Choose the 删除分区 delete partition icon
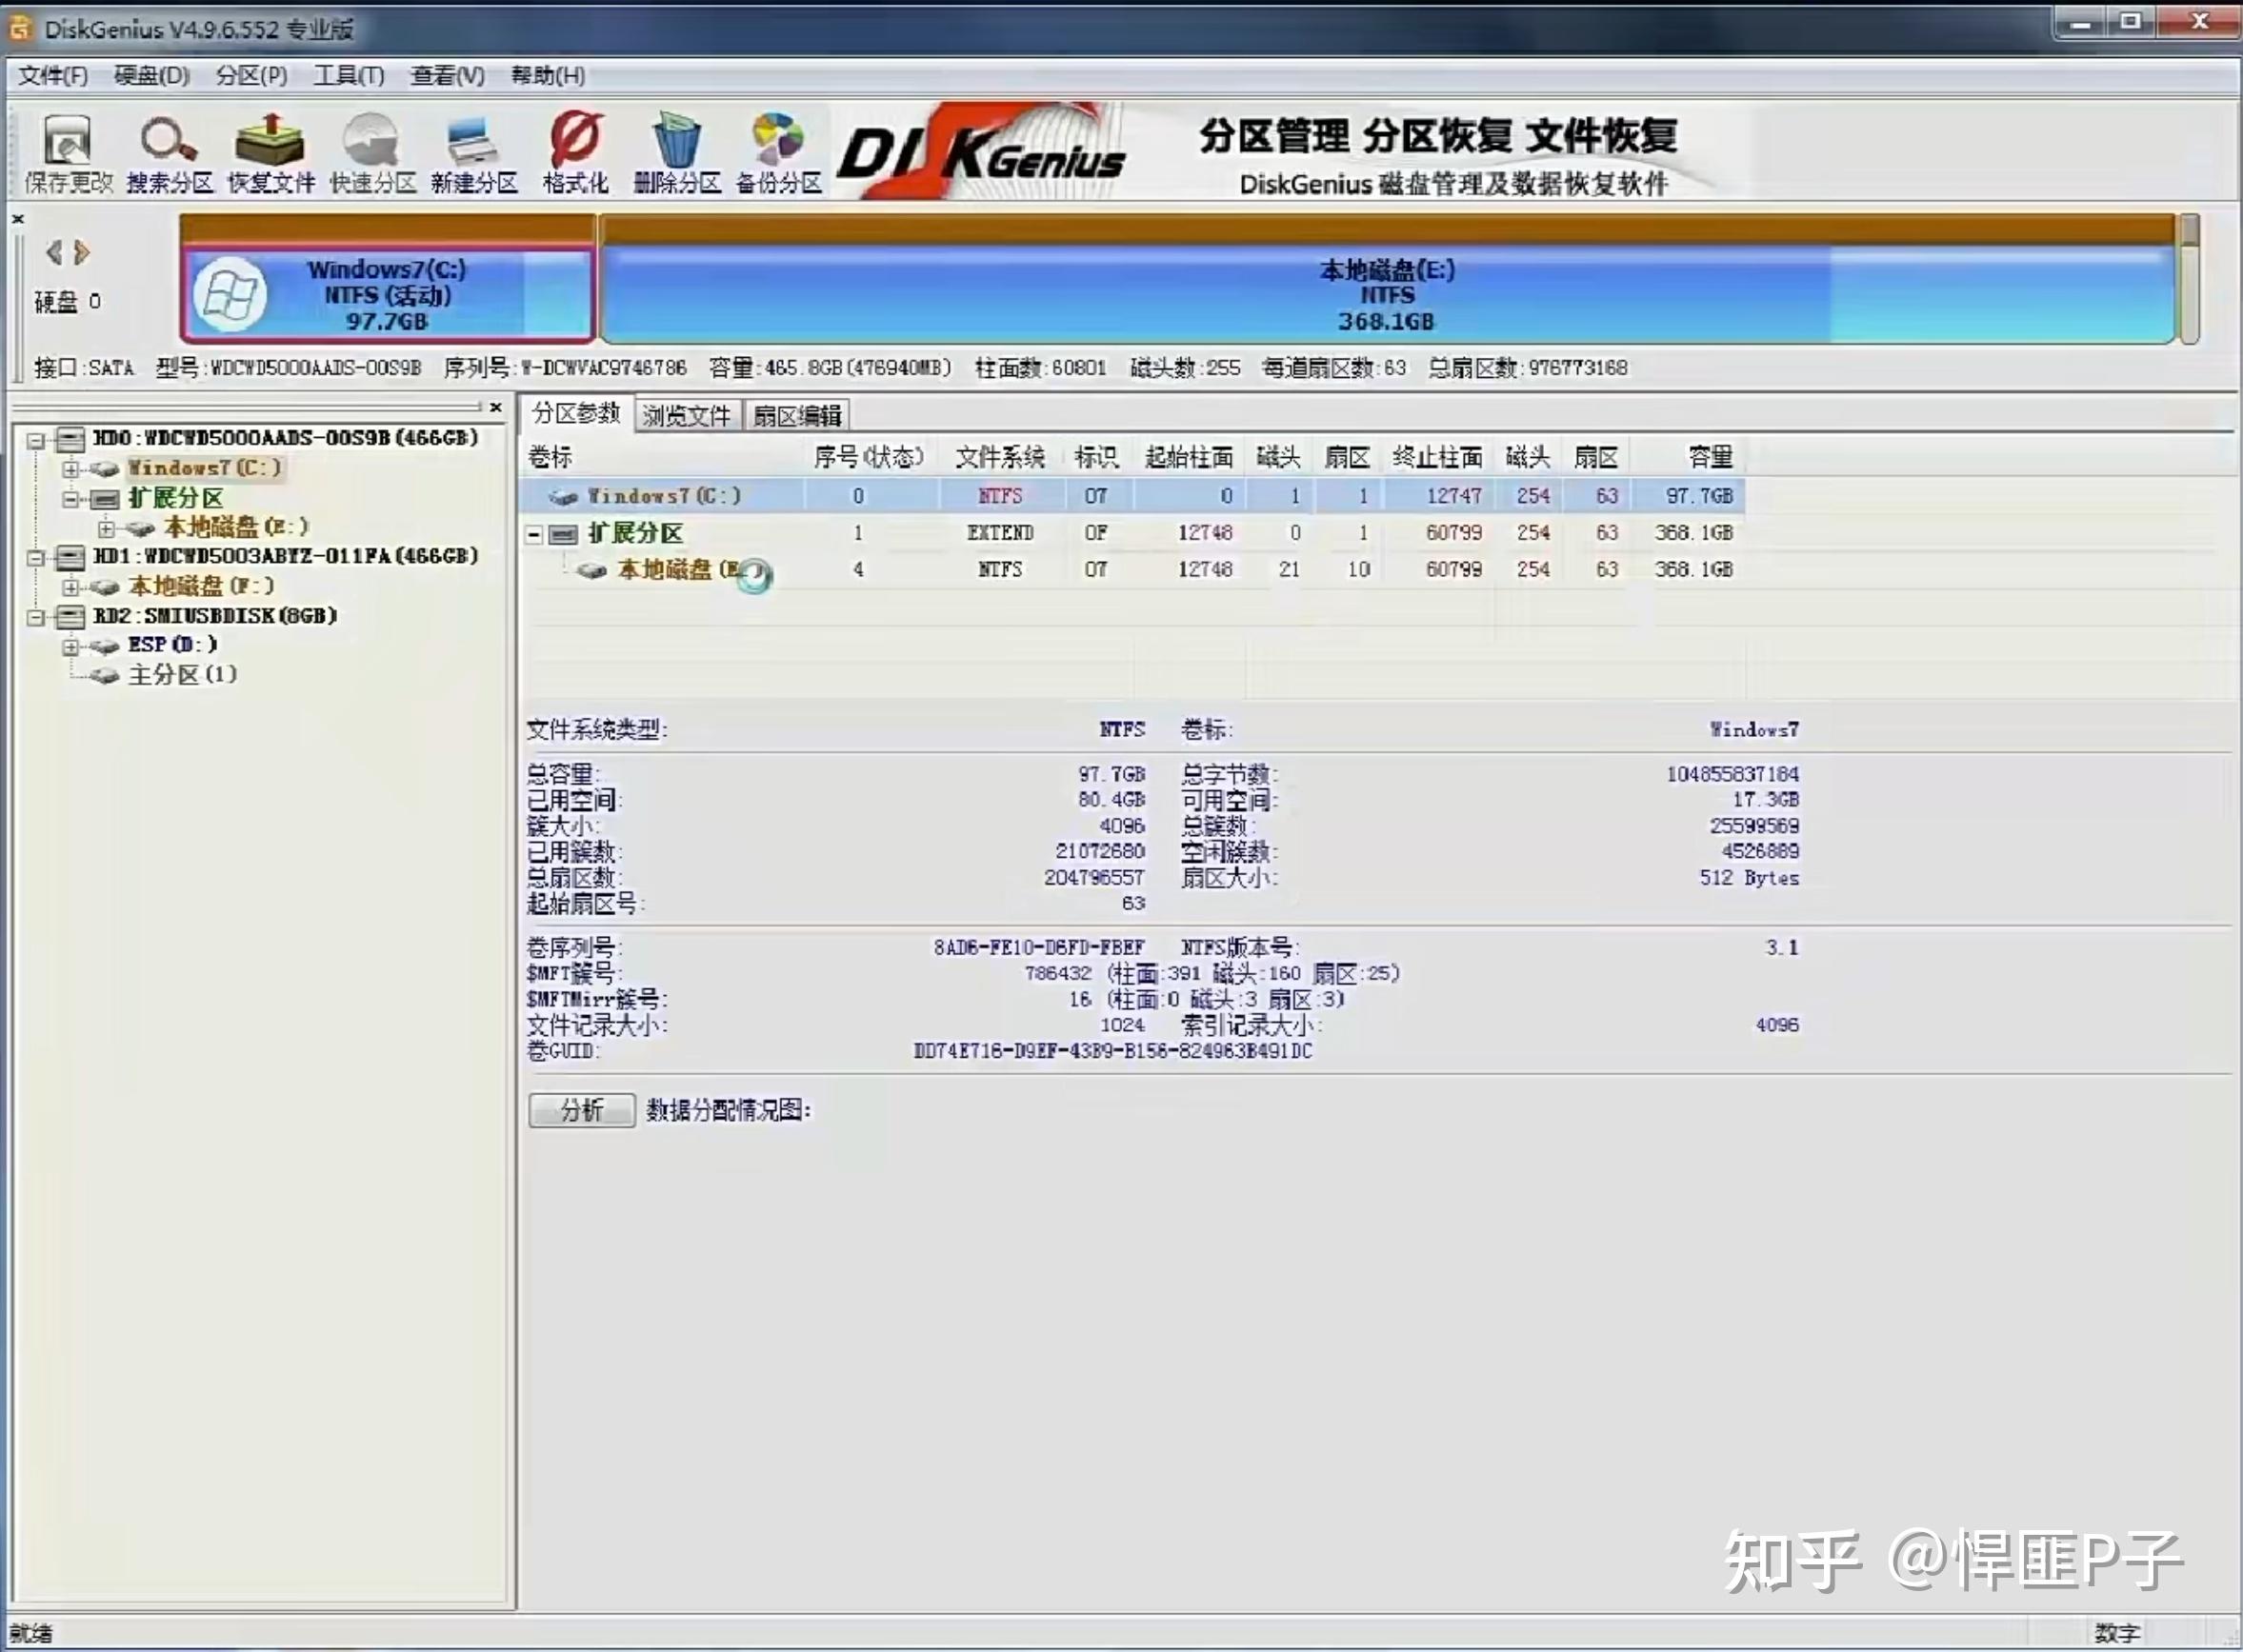The image size is (2243, 1652). tap(677, 153)
